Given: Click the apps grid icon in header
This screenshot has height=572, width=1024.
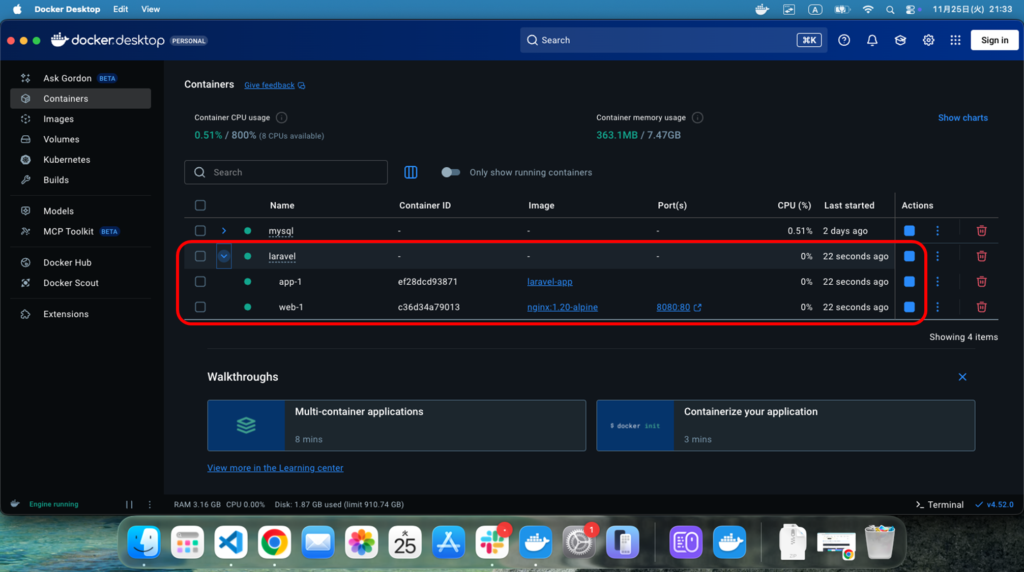Looking at the screenshot, I should click(x=955, y=40).
